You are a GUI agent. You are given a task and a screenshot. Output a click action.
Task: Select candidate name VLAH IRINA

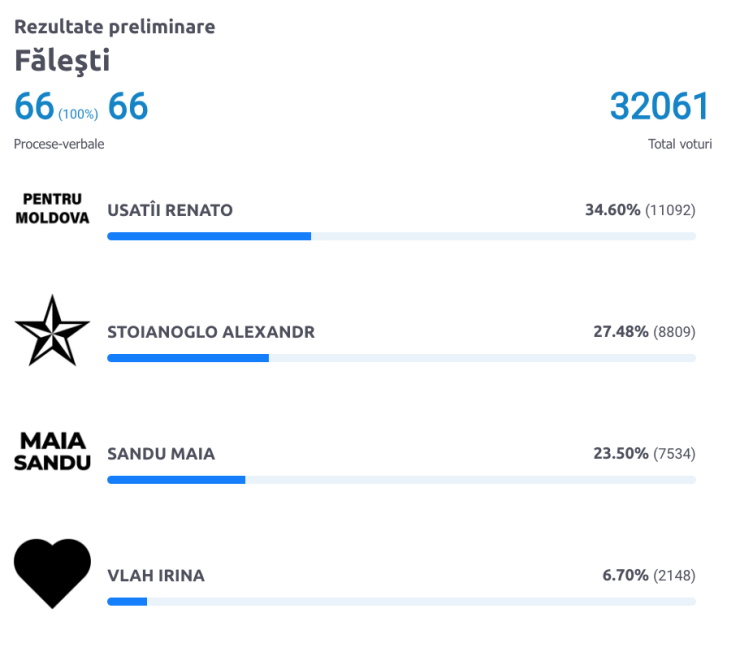[156, 575]
